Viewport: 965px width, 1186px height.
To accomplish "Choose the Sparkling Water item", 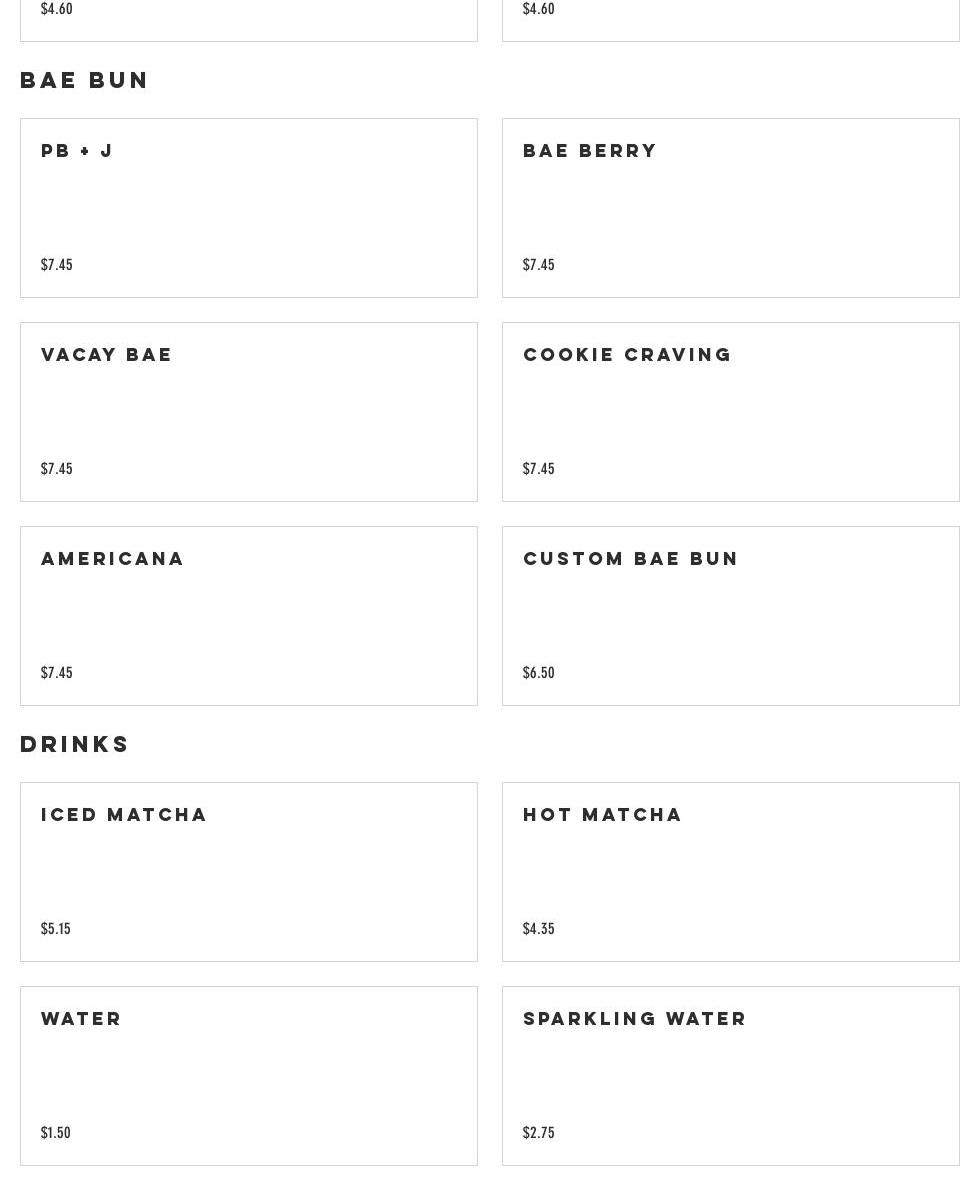I will tap(730, 1076).
